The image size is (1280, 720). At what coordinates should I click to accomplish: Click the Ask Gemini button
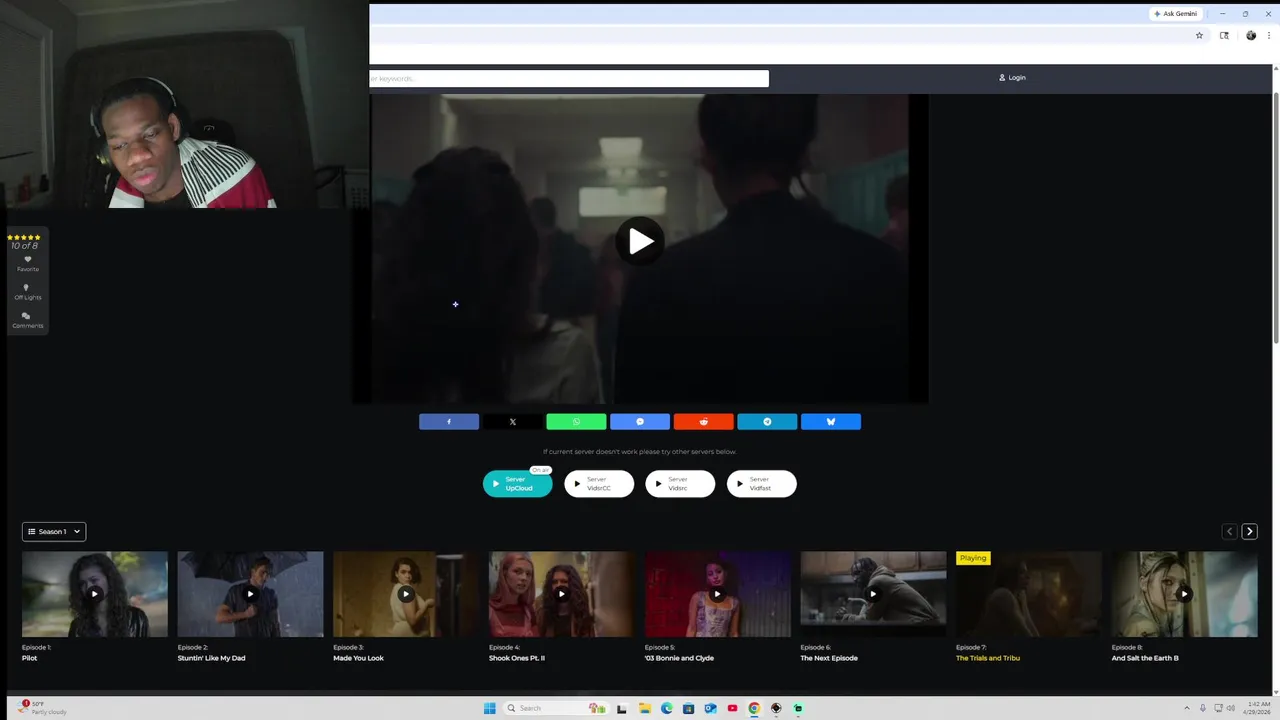click(1175, 14)
